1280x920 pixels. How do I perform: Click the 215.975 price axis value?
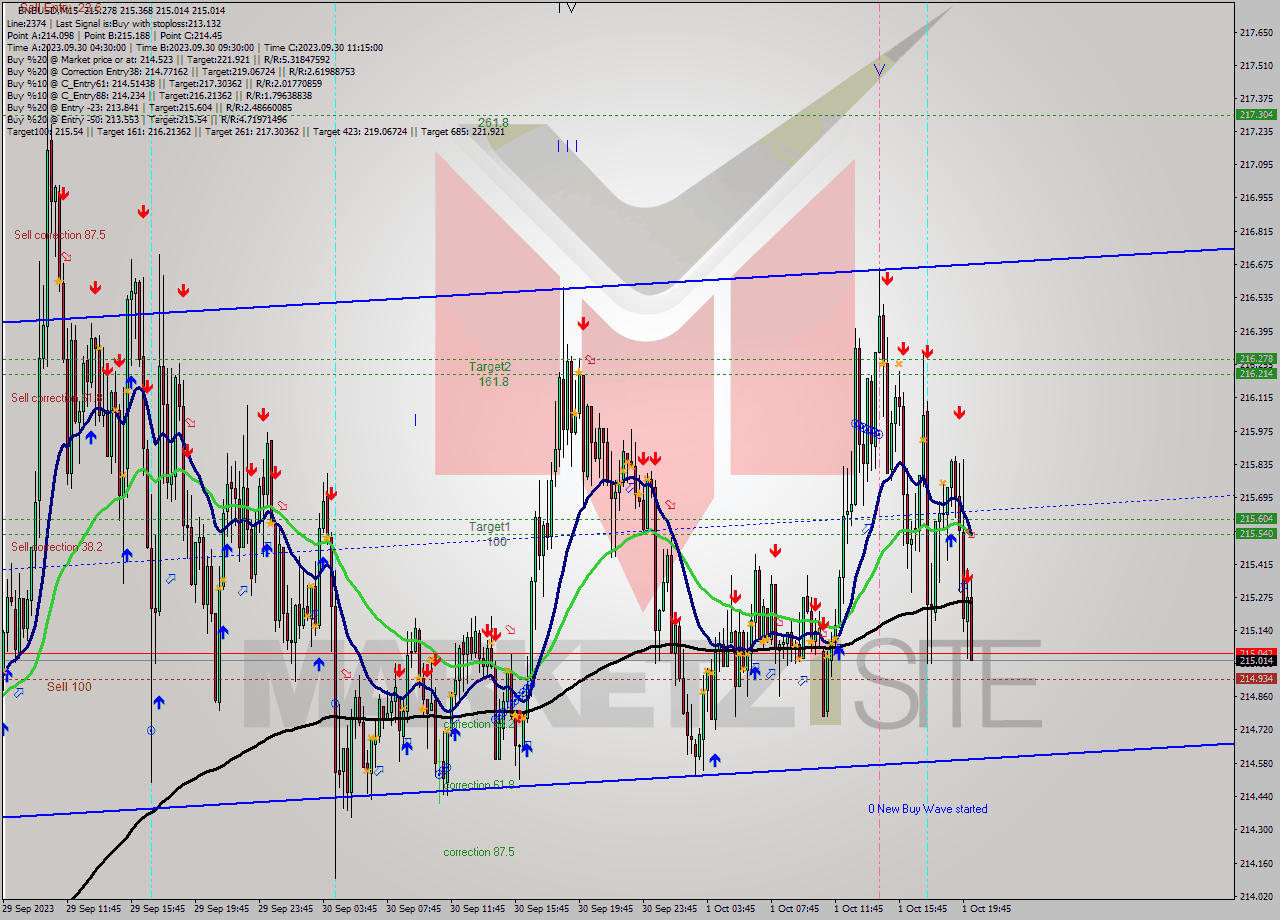pos(1256,431)
